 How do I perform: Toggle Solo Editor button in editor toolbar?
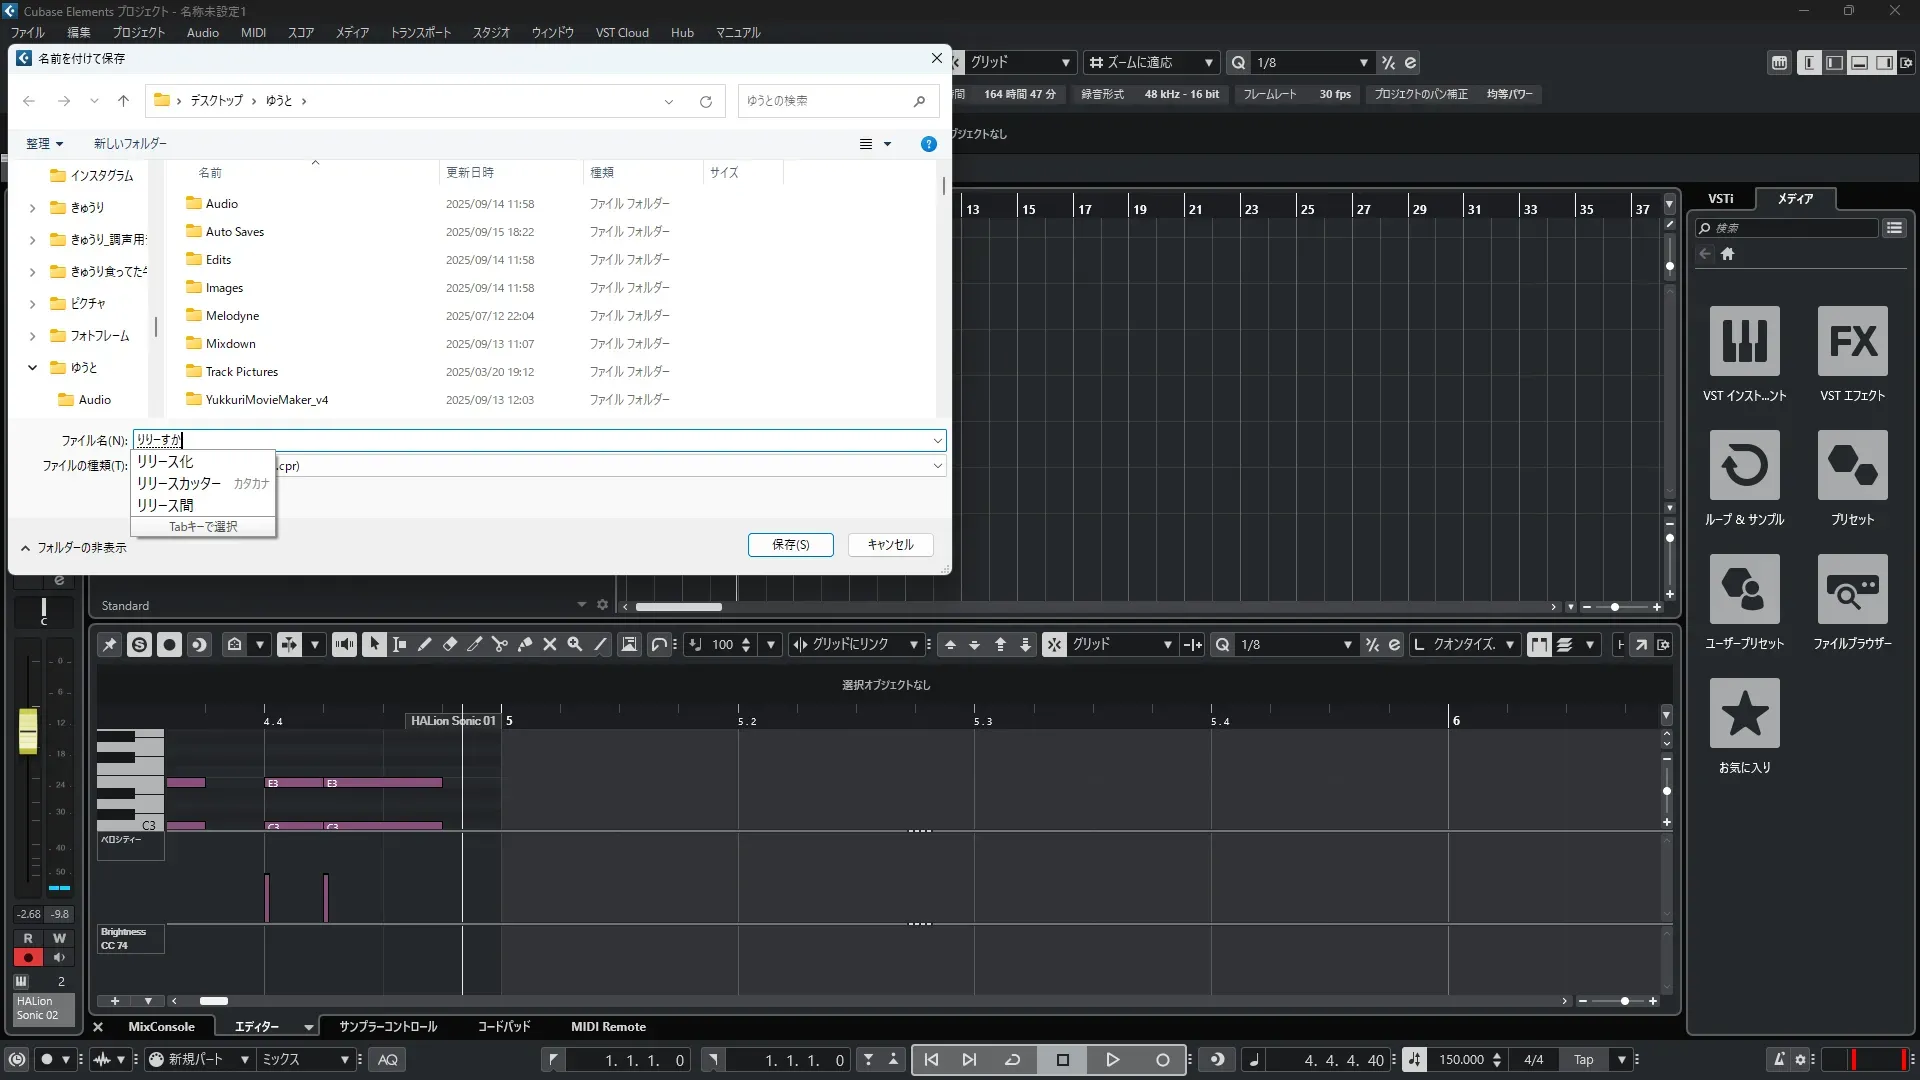click(140, 645)
